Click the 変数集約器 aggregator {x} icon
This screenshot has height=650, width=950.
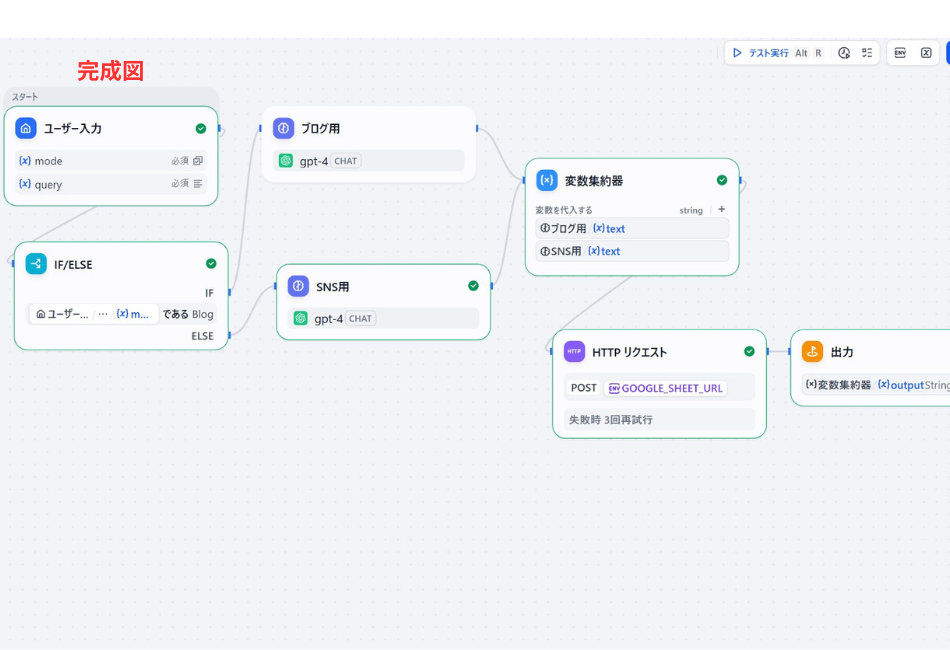pos(547,180)
